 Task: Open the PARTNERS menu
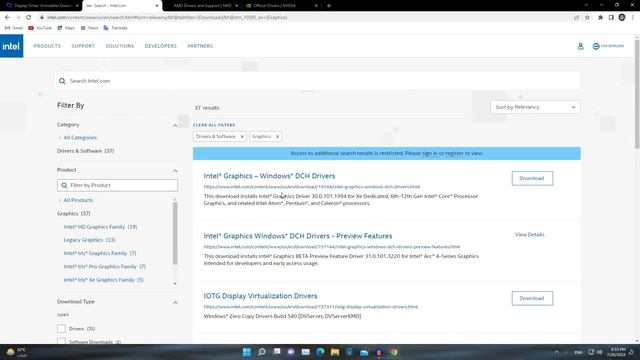[x=200, y=46]
